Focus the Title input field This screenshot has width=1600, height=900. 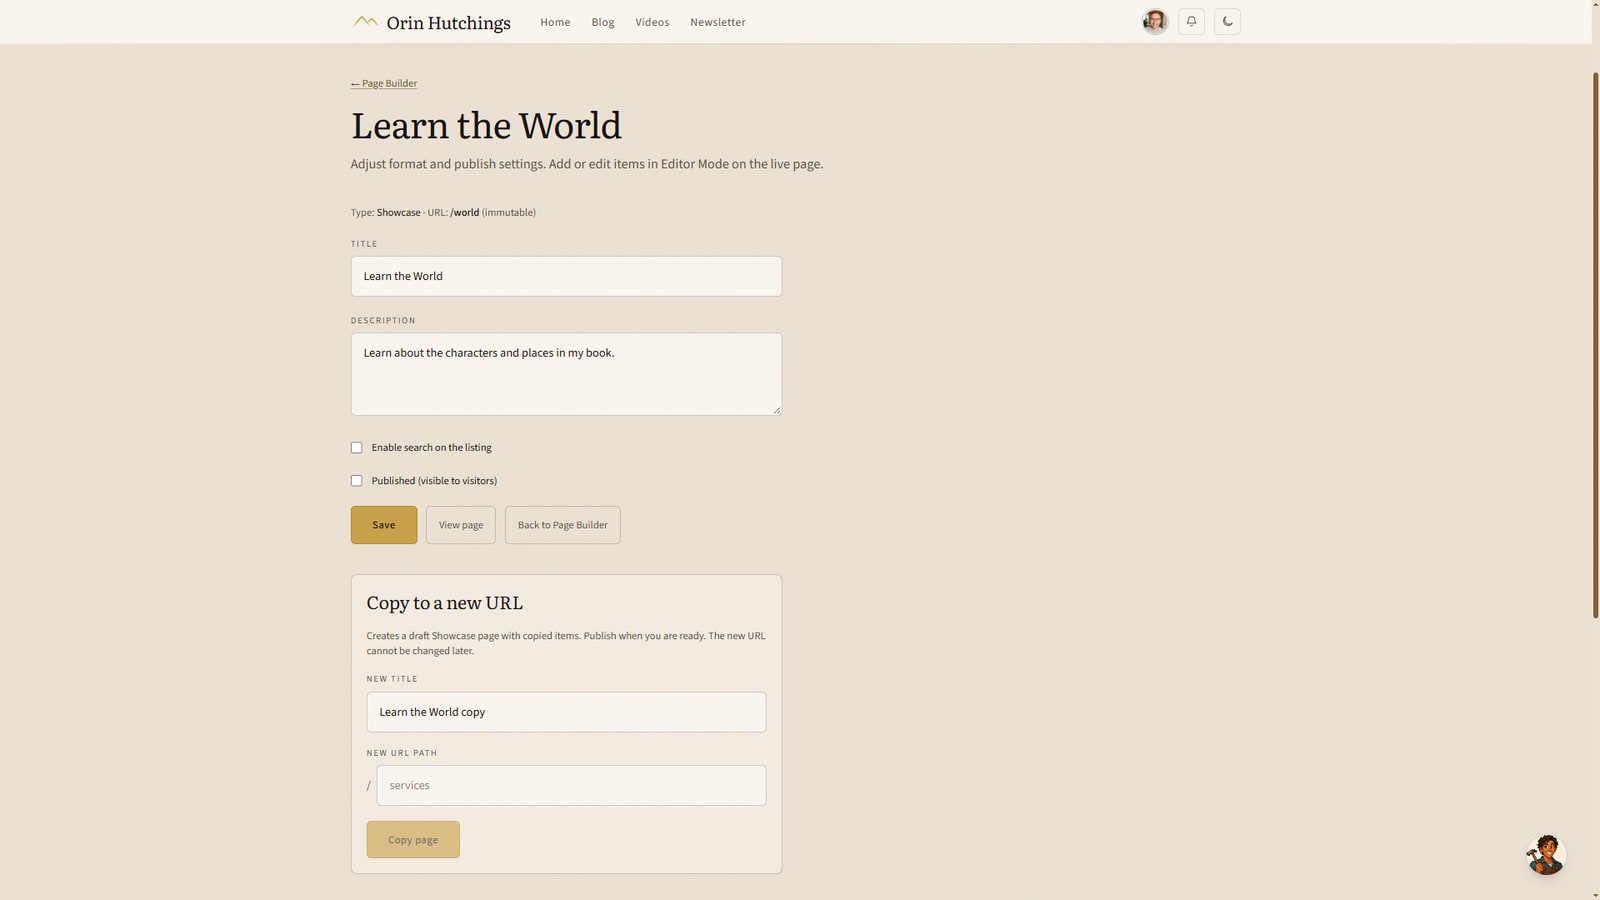tap(566, 276)
